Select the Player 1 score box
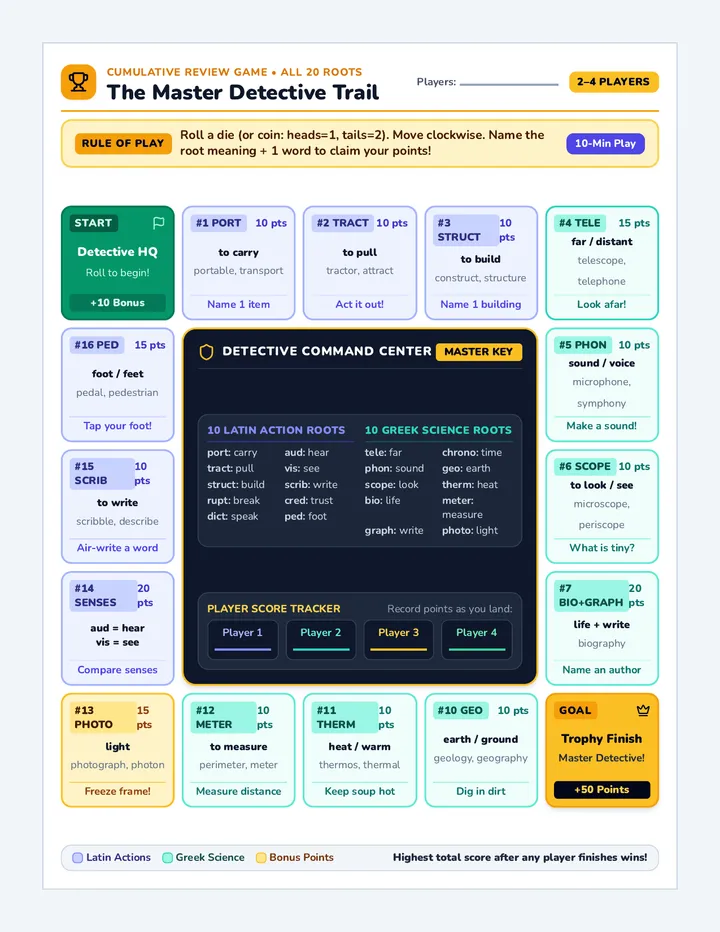 tap(243, 640)
